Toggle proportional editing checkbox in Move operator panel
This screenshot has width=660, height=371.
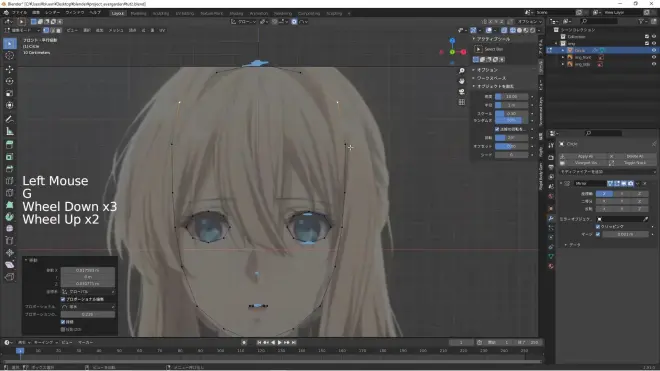[x=63, y=299]
